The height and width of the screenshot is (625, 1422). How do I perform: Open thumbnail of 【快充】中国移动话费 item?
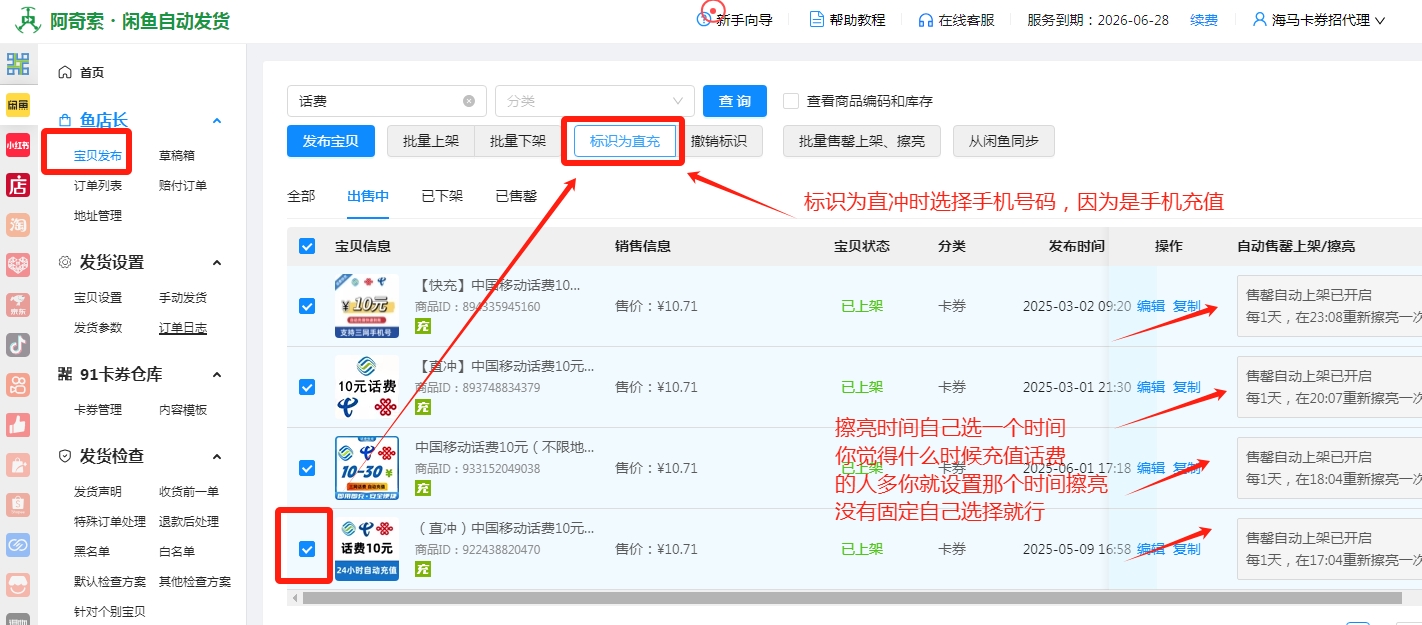pos(366,306)
